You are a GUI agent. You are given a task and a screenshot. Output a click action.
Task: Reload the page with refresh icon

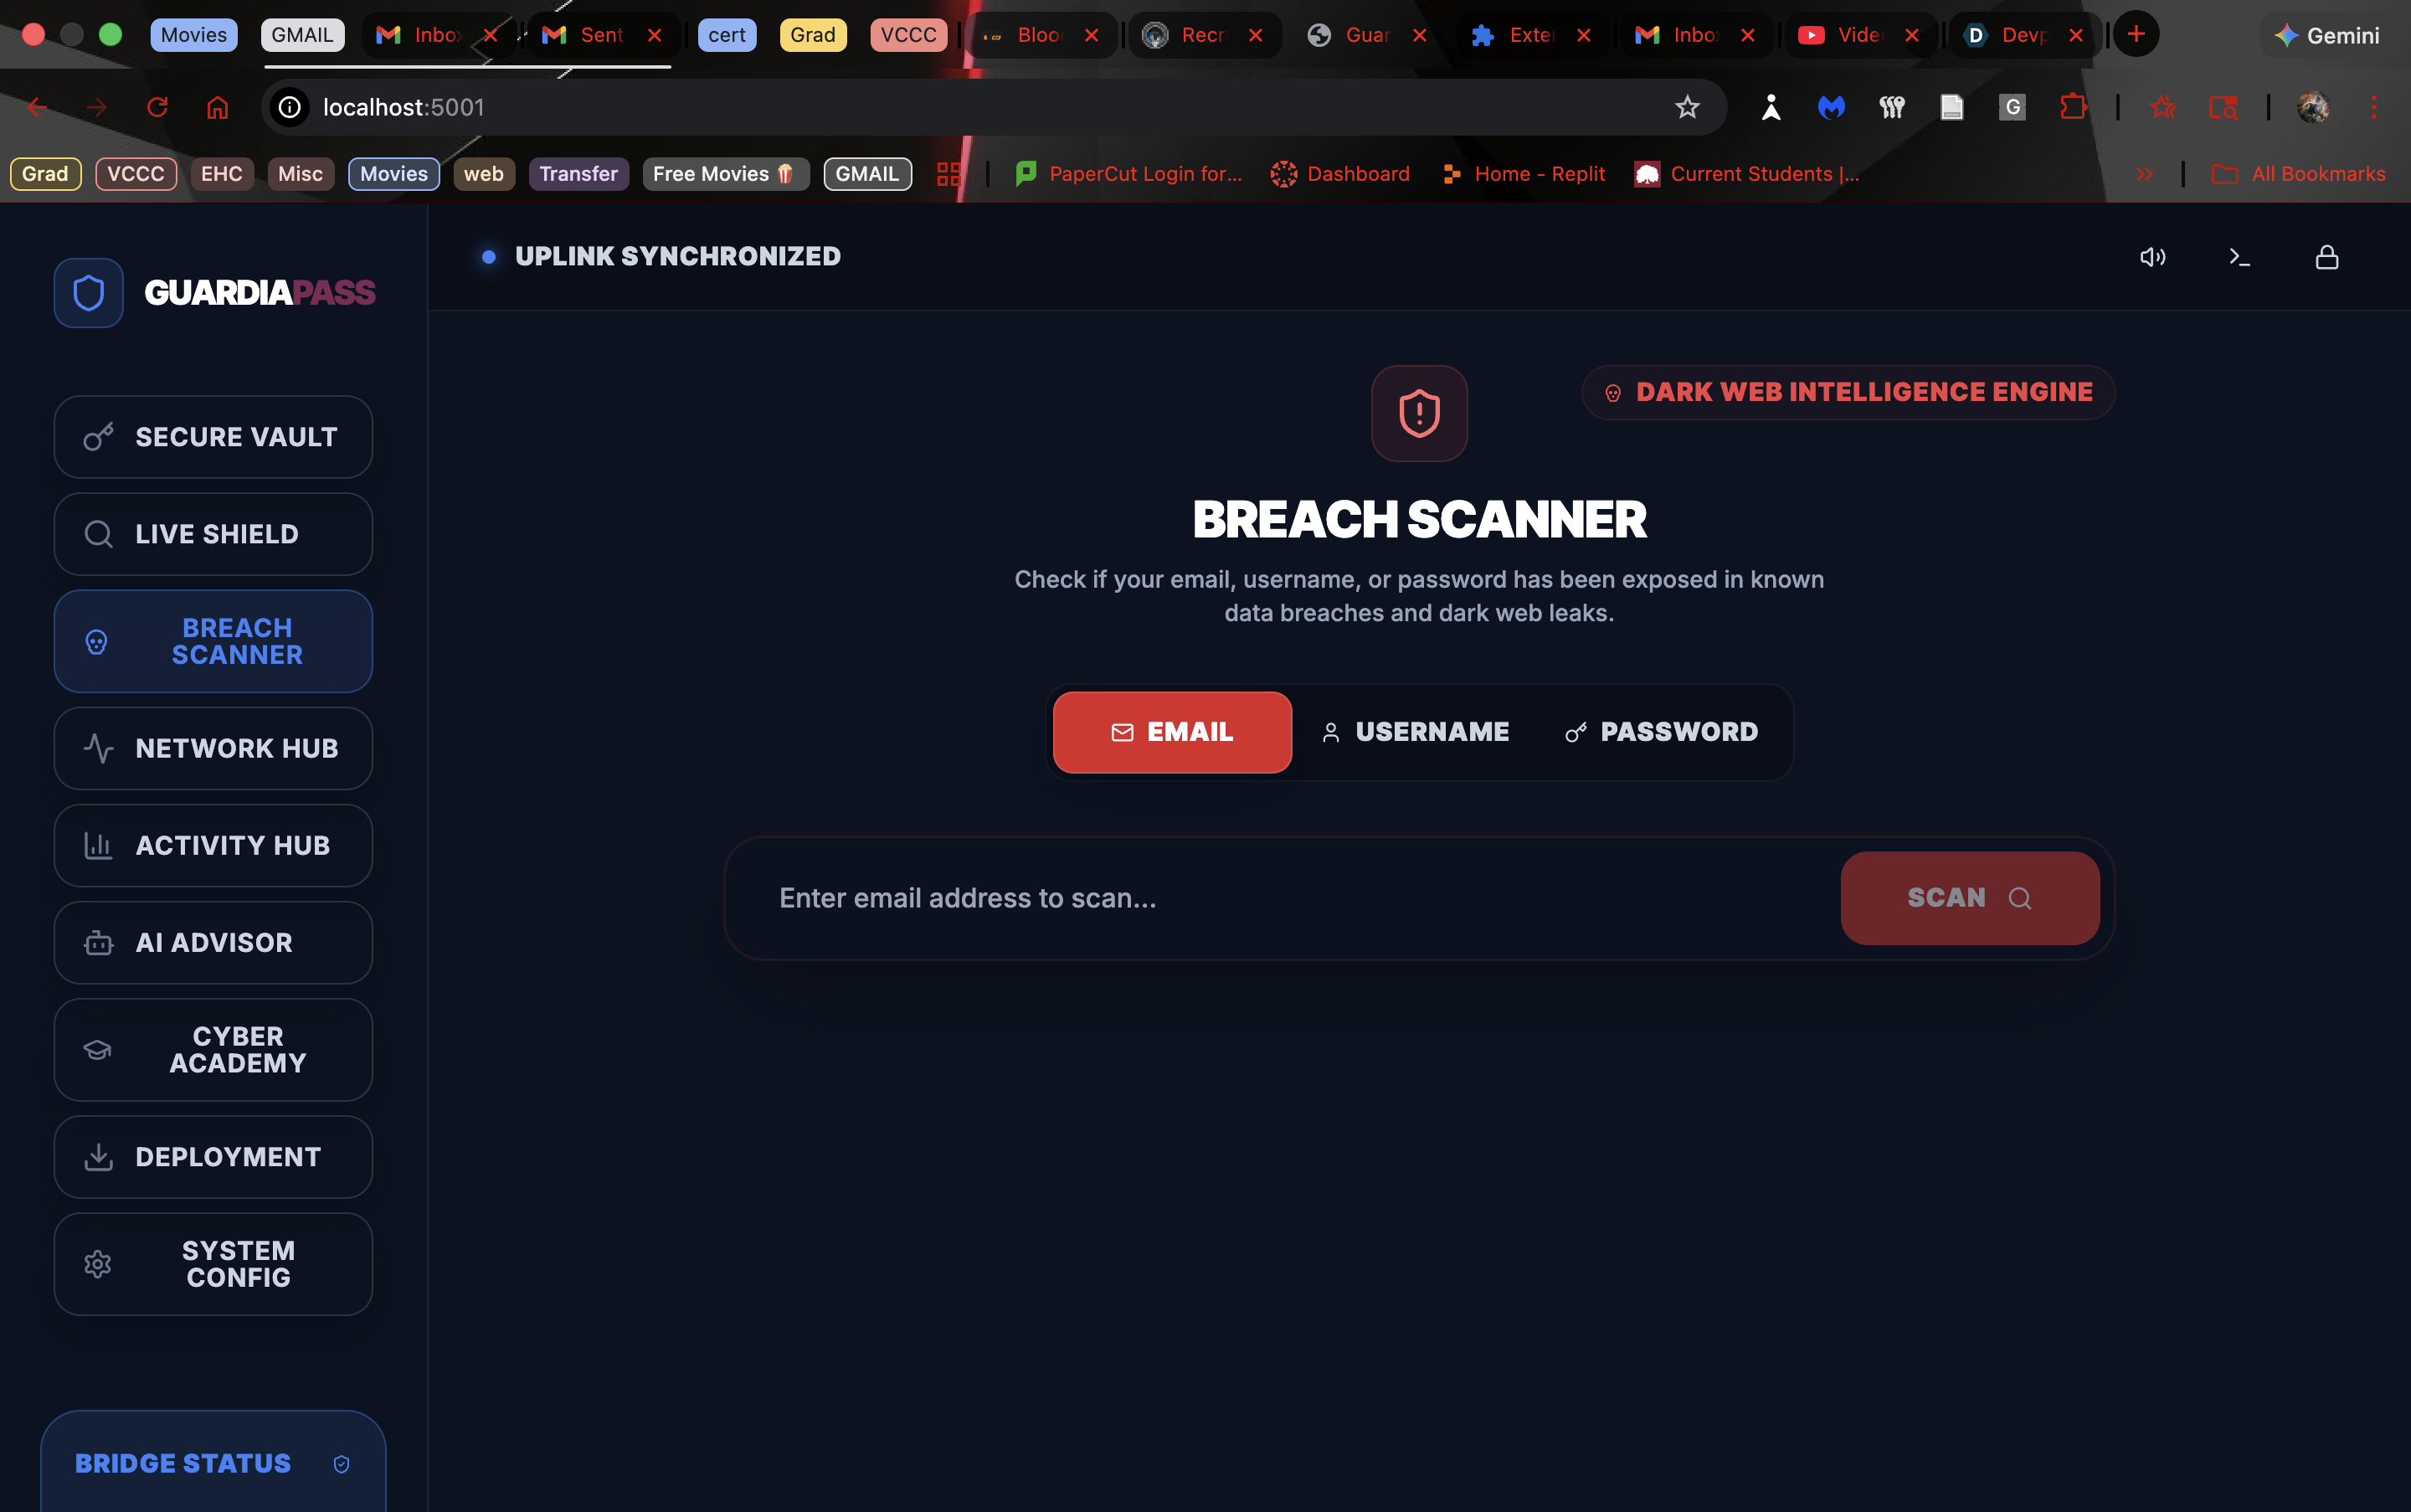[158, 107]
